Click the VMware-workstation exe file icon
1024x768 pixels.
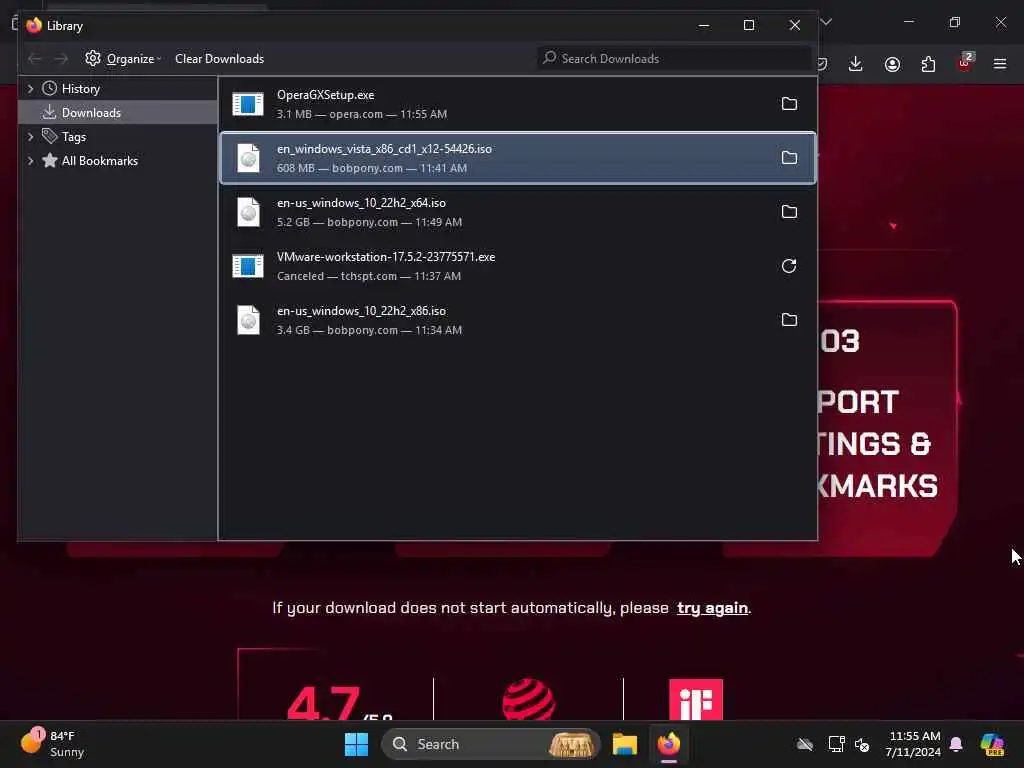248,266
